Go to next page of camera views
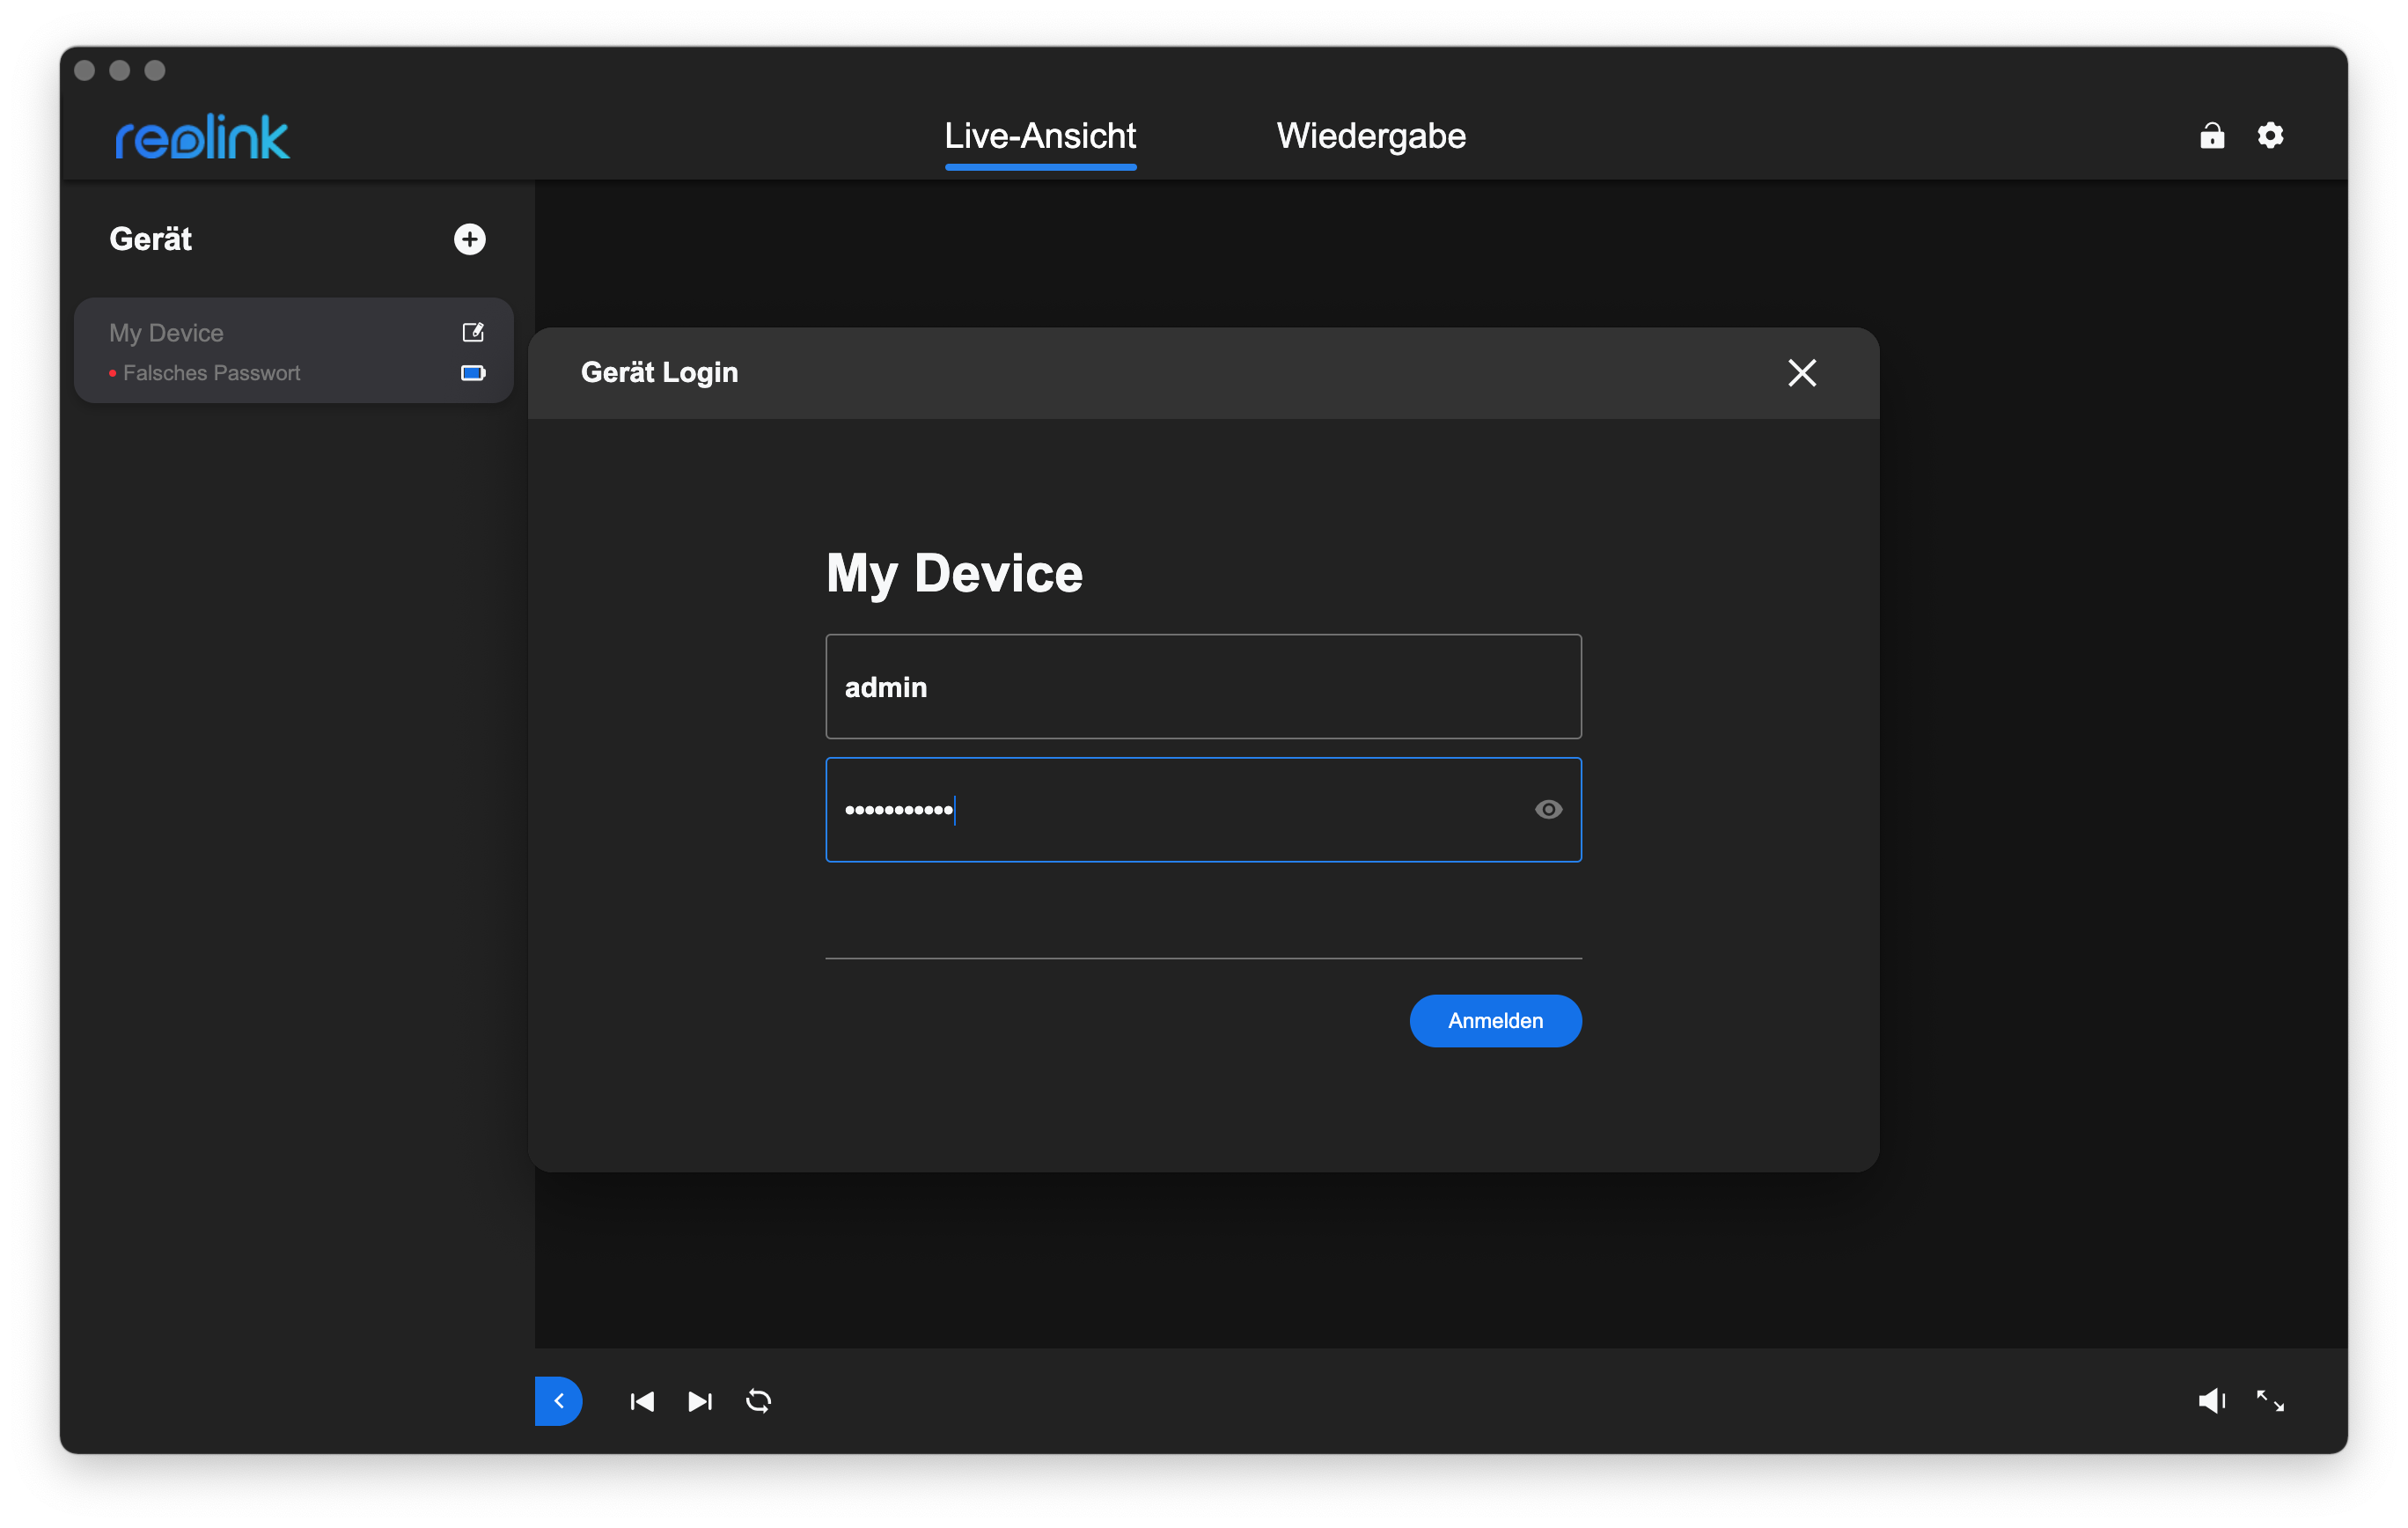2408x1528 pixels. point(700,1401)
